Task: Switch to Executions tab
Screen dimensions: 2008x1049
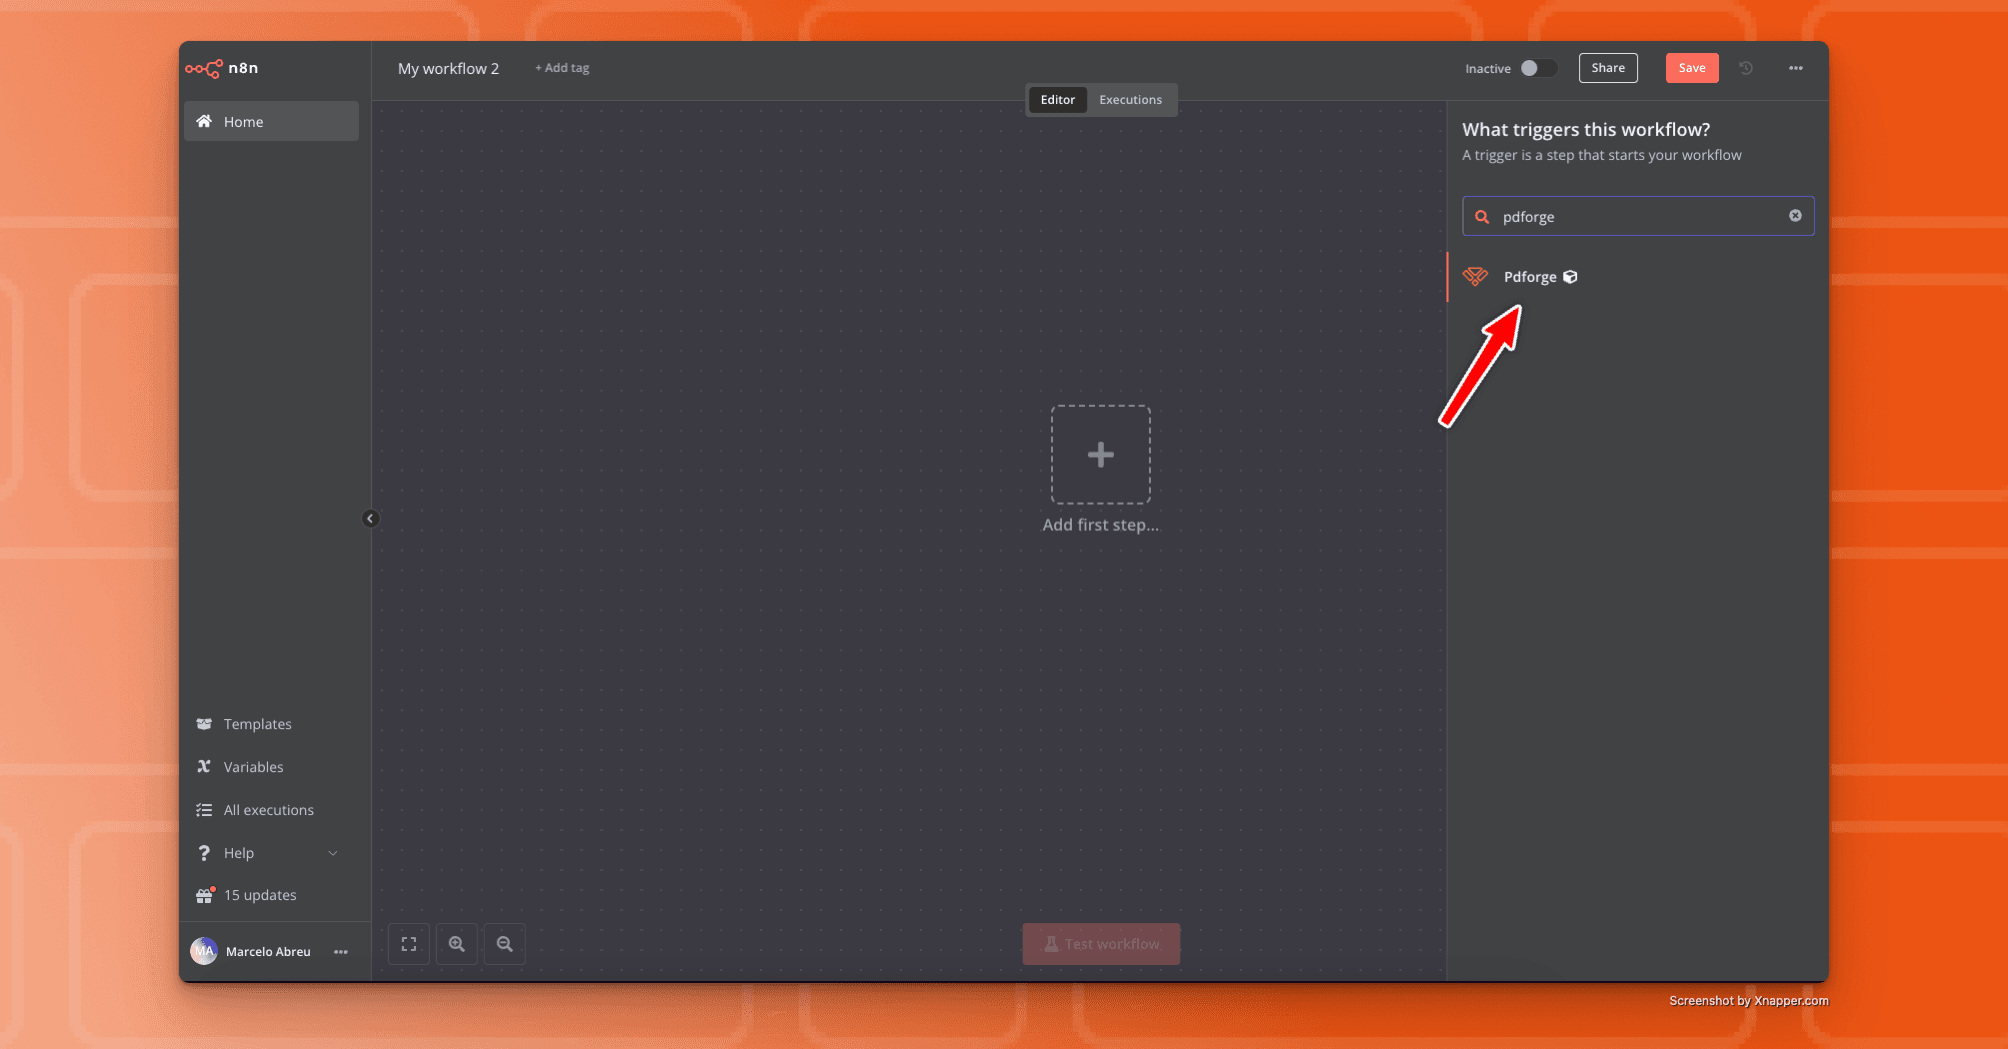Action: (1130, 100)
